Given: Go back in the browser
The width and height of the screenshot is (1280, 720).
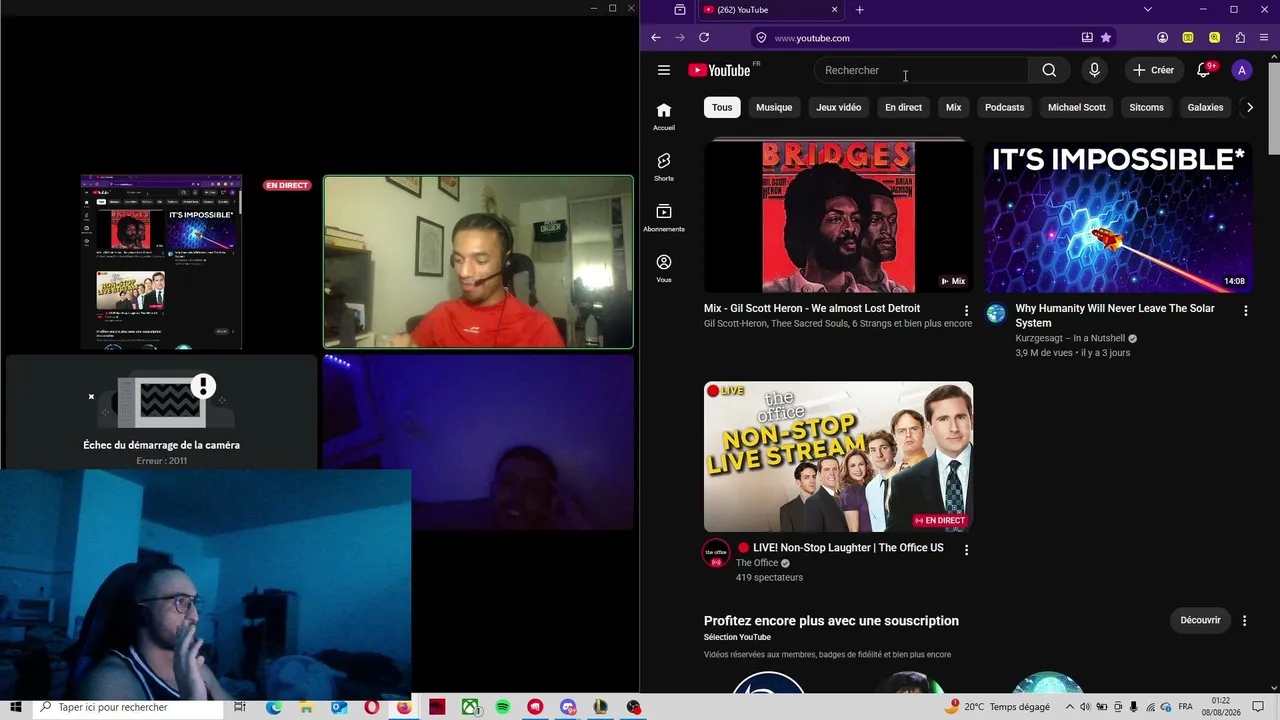Looking at the screenshot, I should (x=656, y=38).
